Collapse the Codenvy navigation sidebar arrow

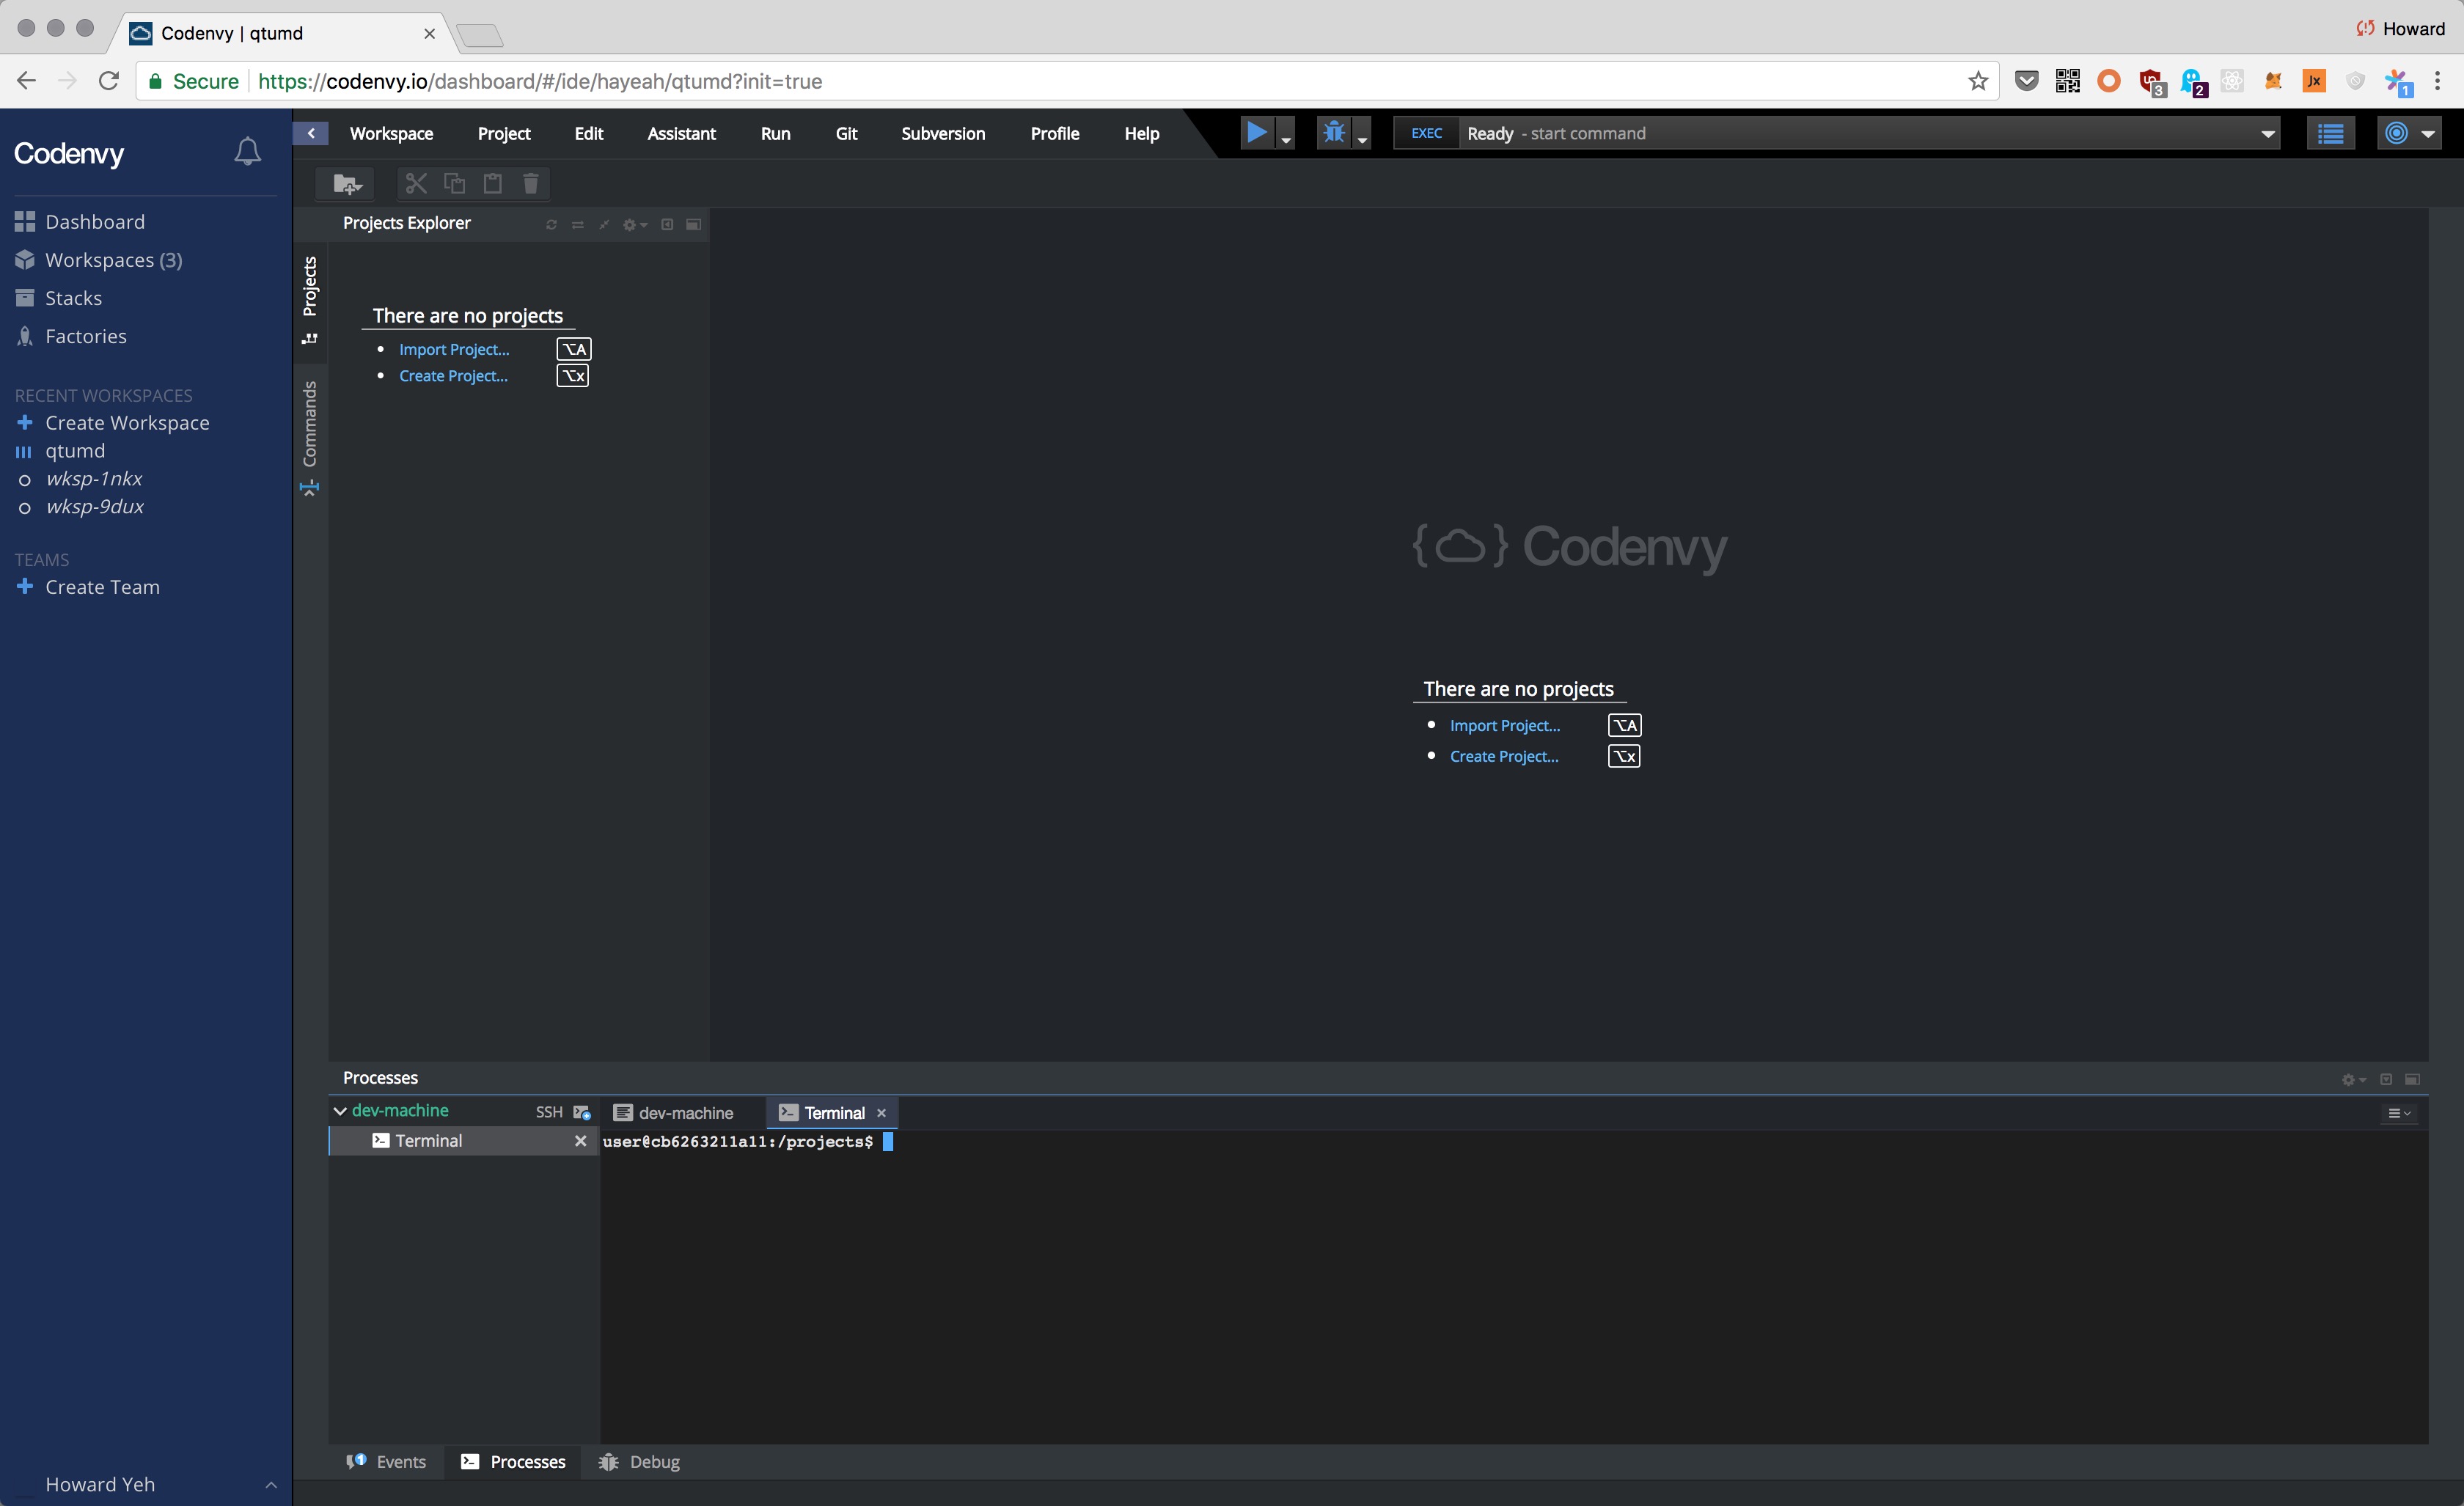[x=311, y=133]
